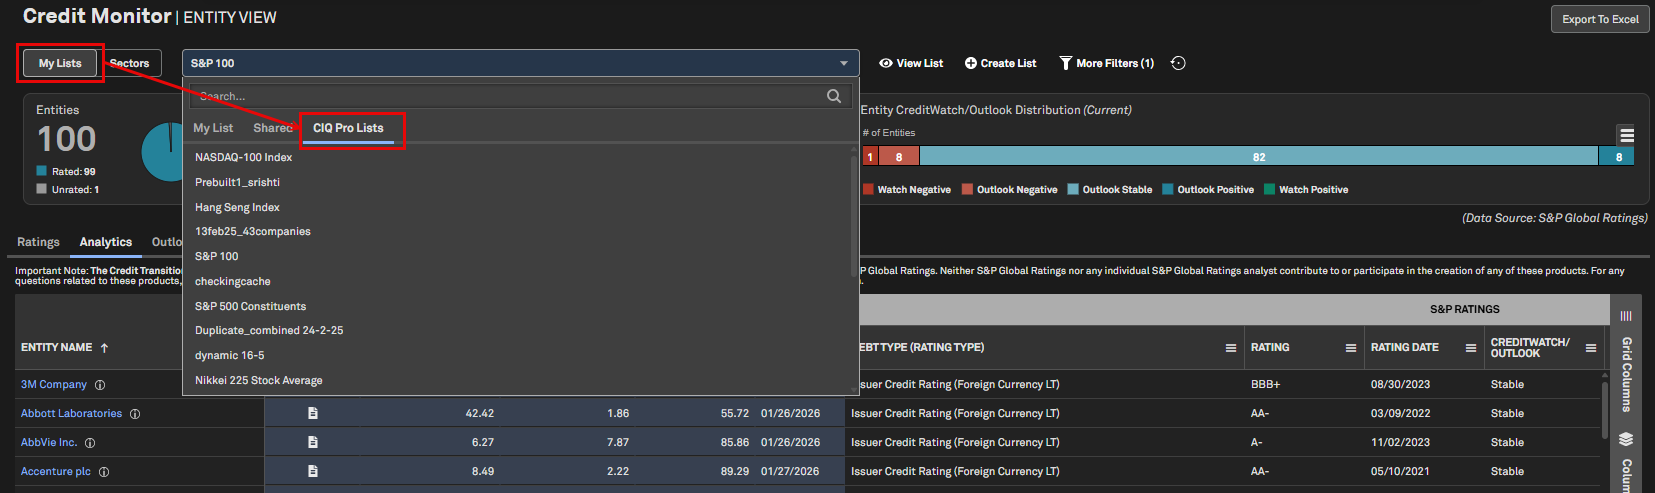Select NASDAQ-100 Index from the list
Viewport: 1655px width, 493px height.
pos(243,157)
